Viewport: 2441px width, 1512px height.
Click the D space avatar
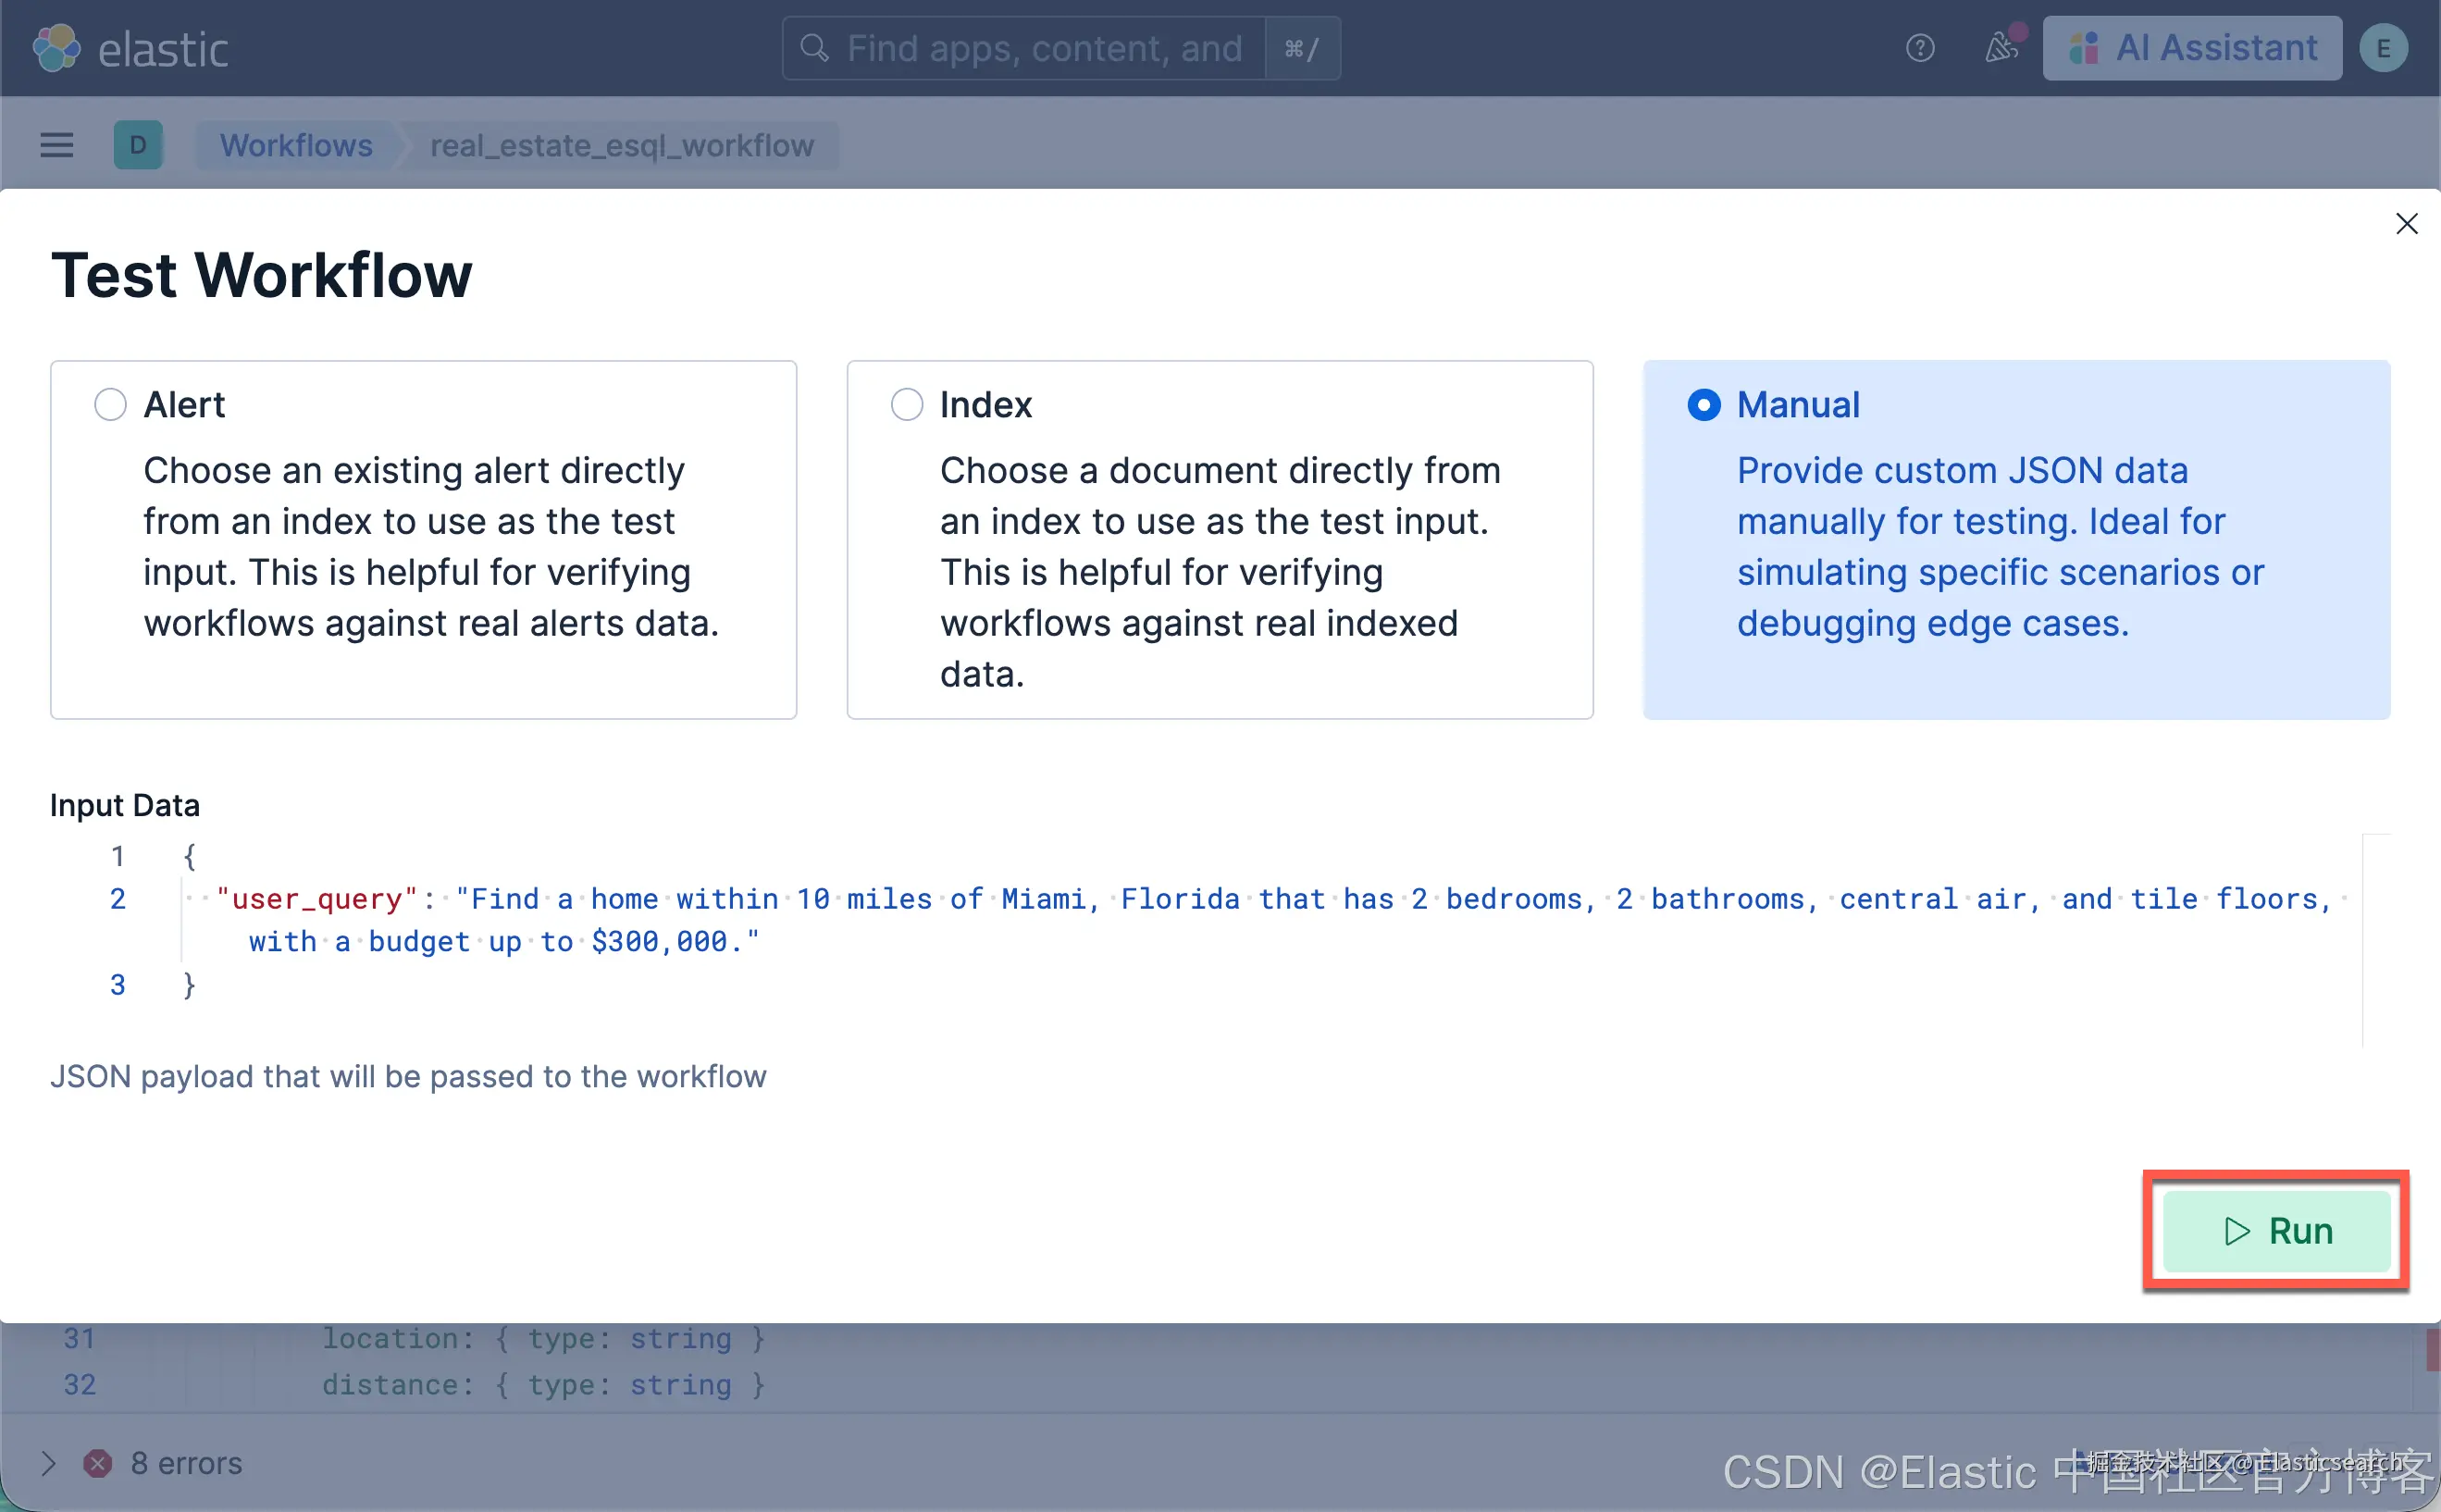138,146
